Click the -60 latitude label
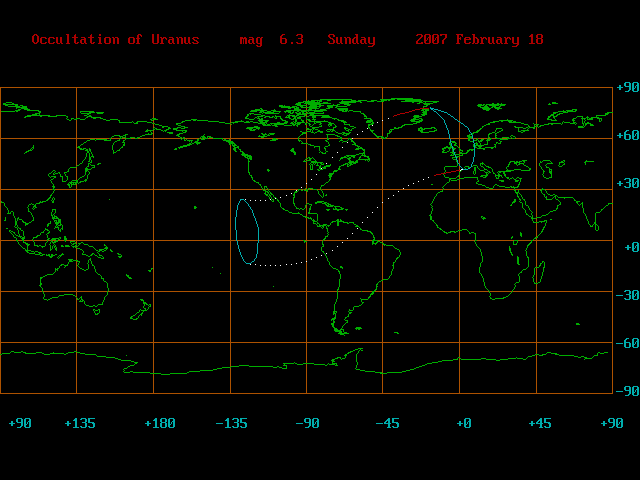640x480 pixels. pyautogui.click(x=625, y=343)
